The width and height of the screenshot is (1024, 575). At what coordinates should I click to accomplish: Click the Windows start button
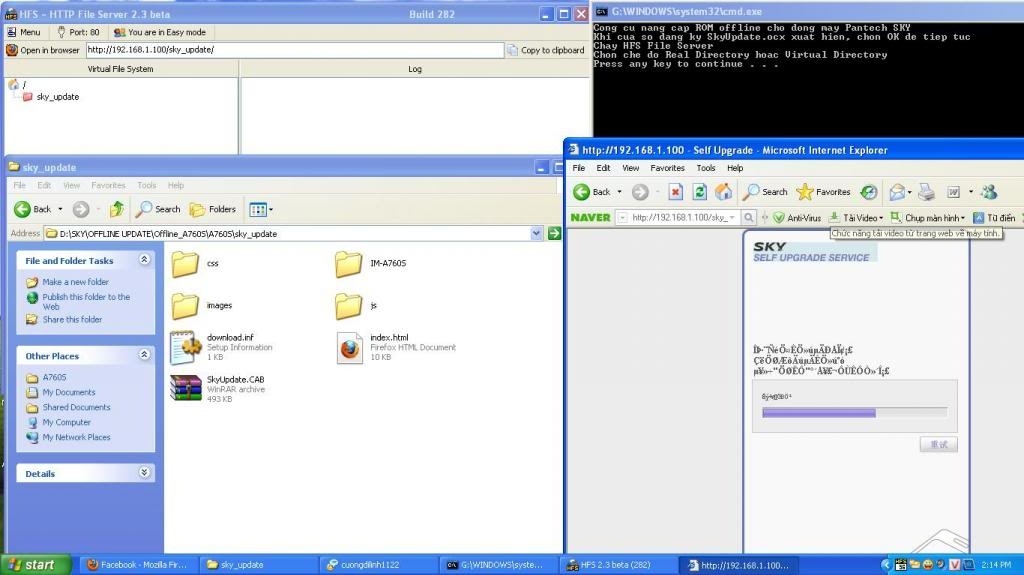click(36, 565)
